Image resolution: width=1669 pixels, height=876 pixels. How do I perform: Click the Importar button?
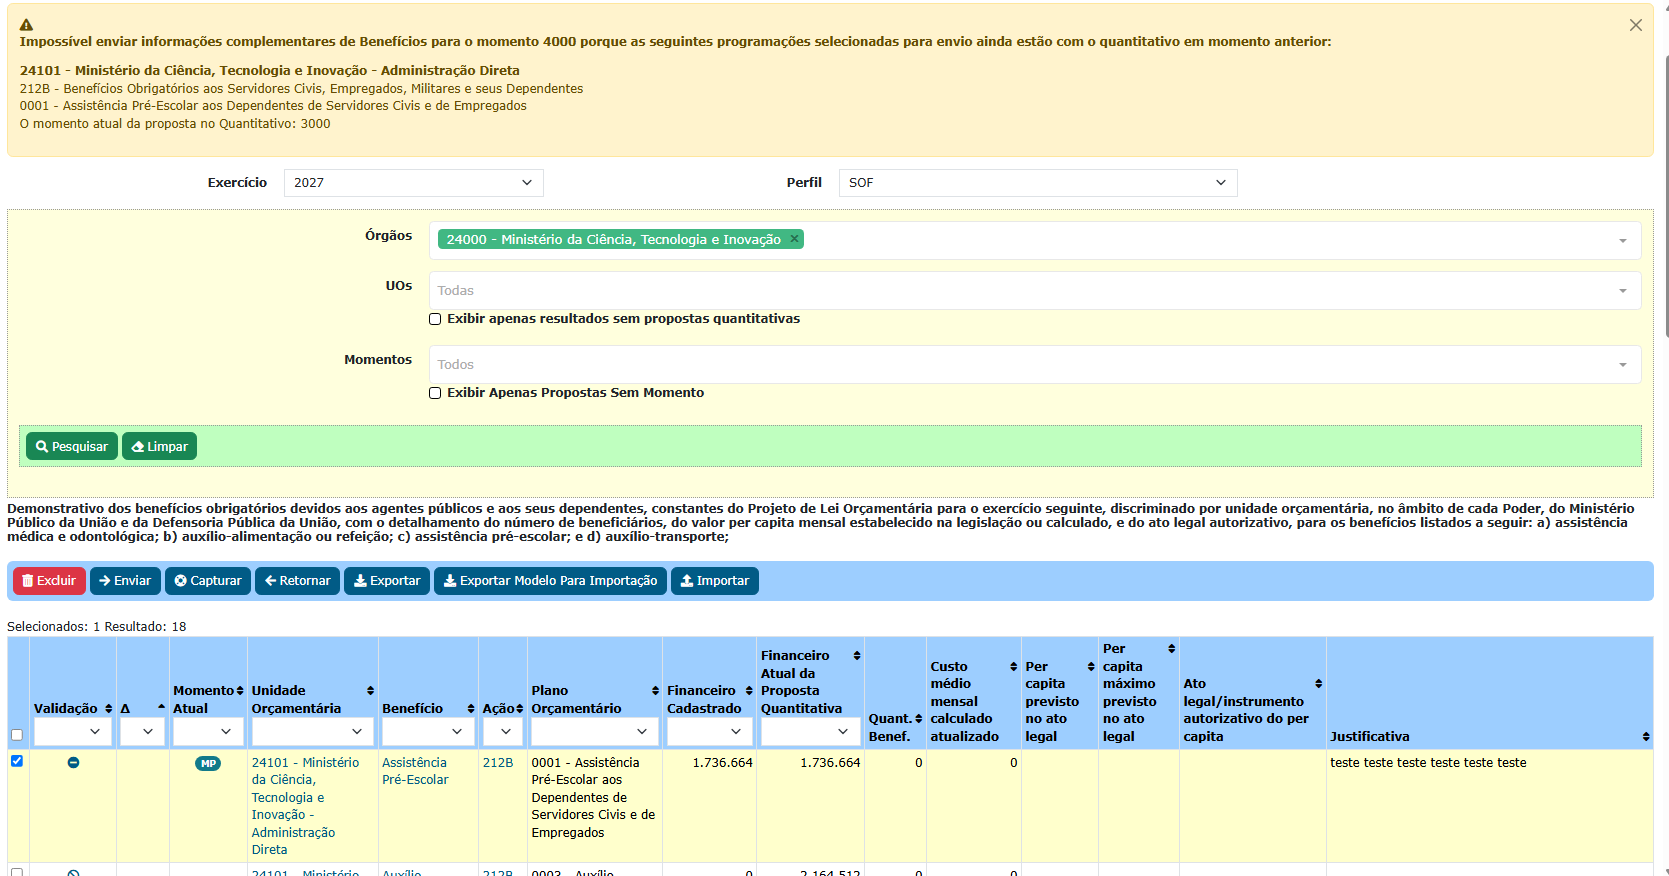pos(715,581)
